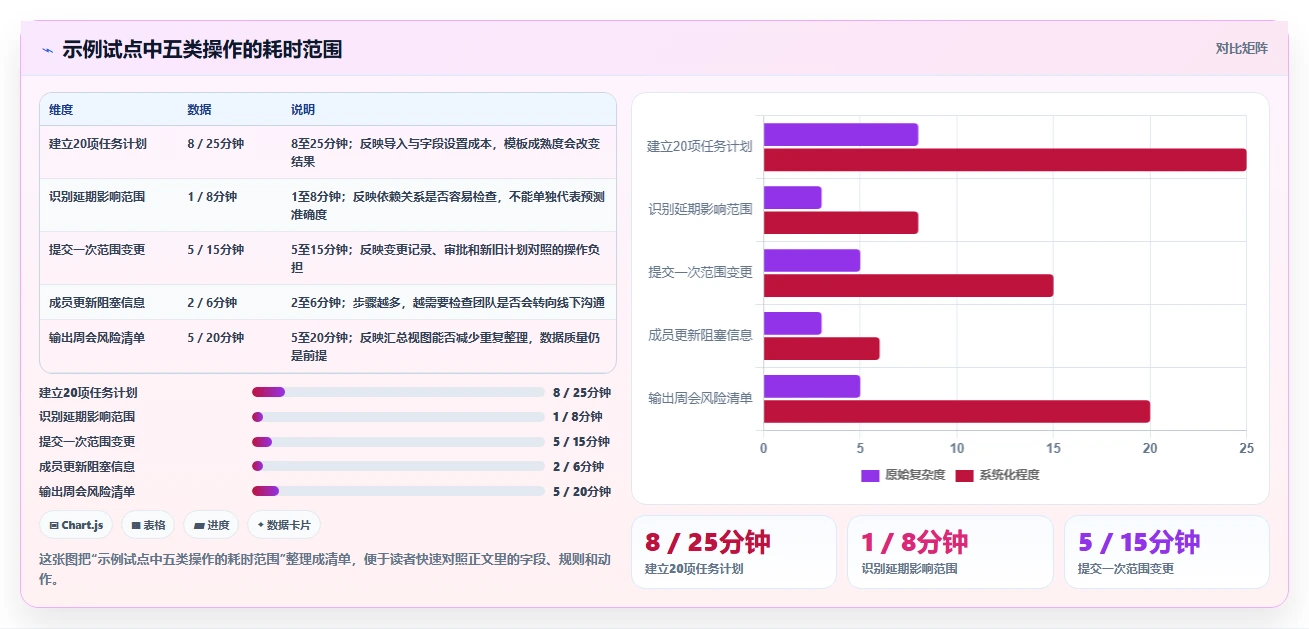The height and width of the screenshot is (629, 1309).
Task: Select the Chart.js tag chip
Action: 76,525
